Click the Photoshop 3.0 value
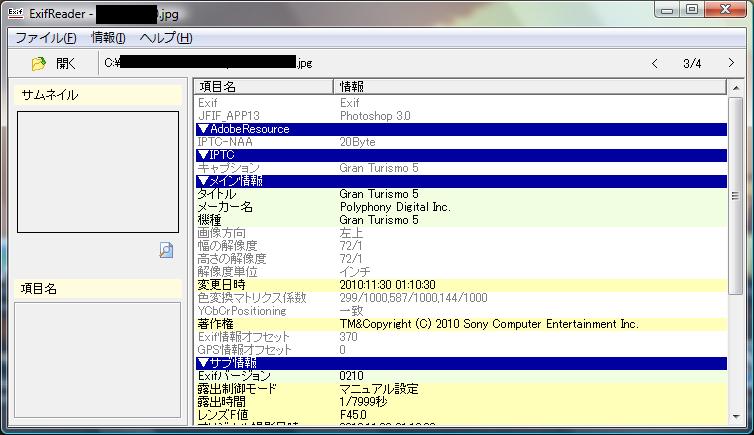This screenshot has width=754, height=435. pos(375,116)
